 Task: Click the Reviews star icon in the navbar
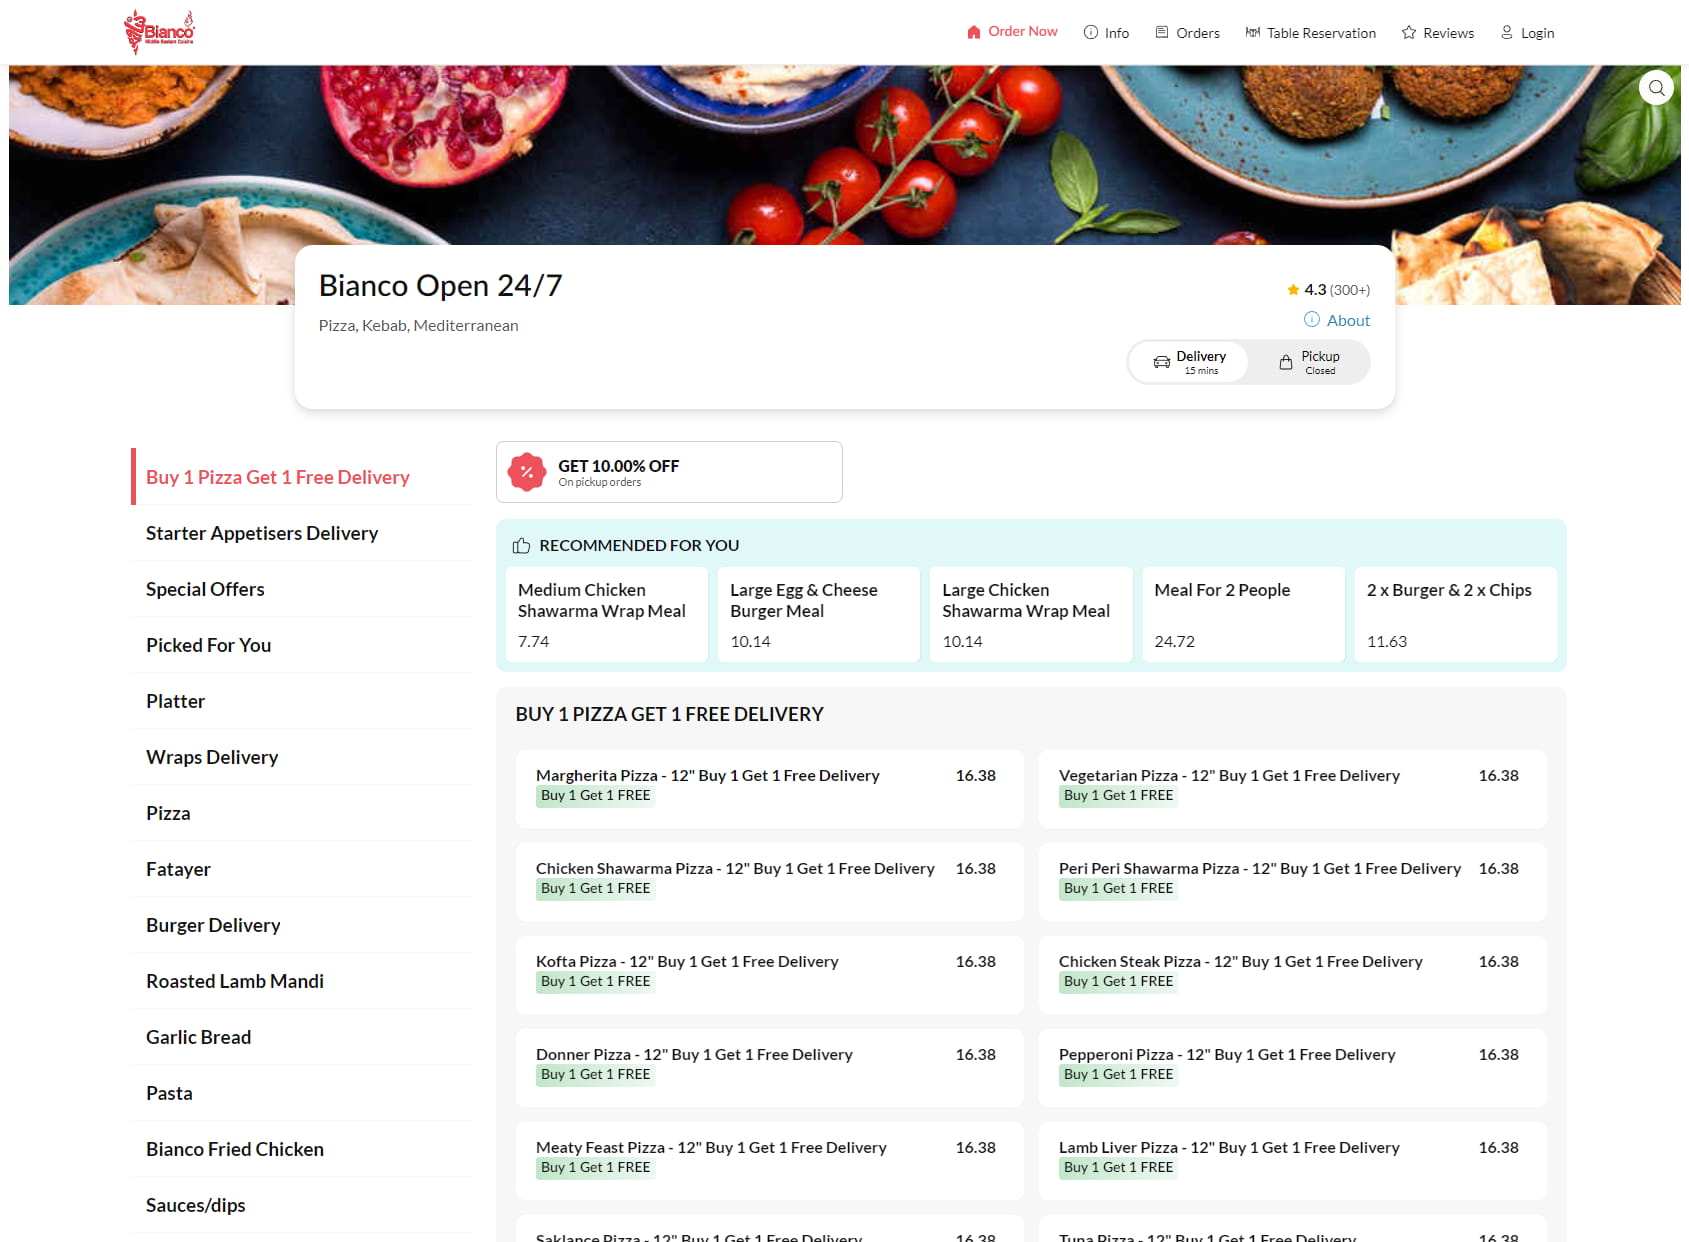[x=1409, y=32]
